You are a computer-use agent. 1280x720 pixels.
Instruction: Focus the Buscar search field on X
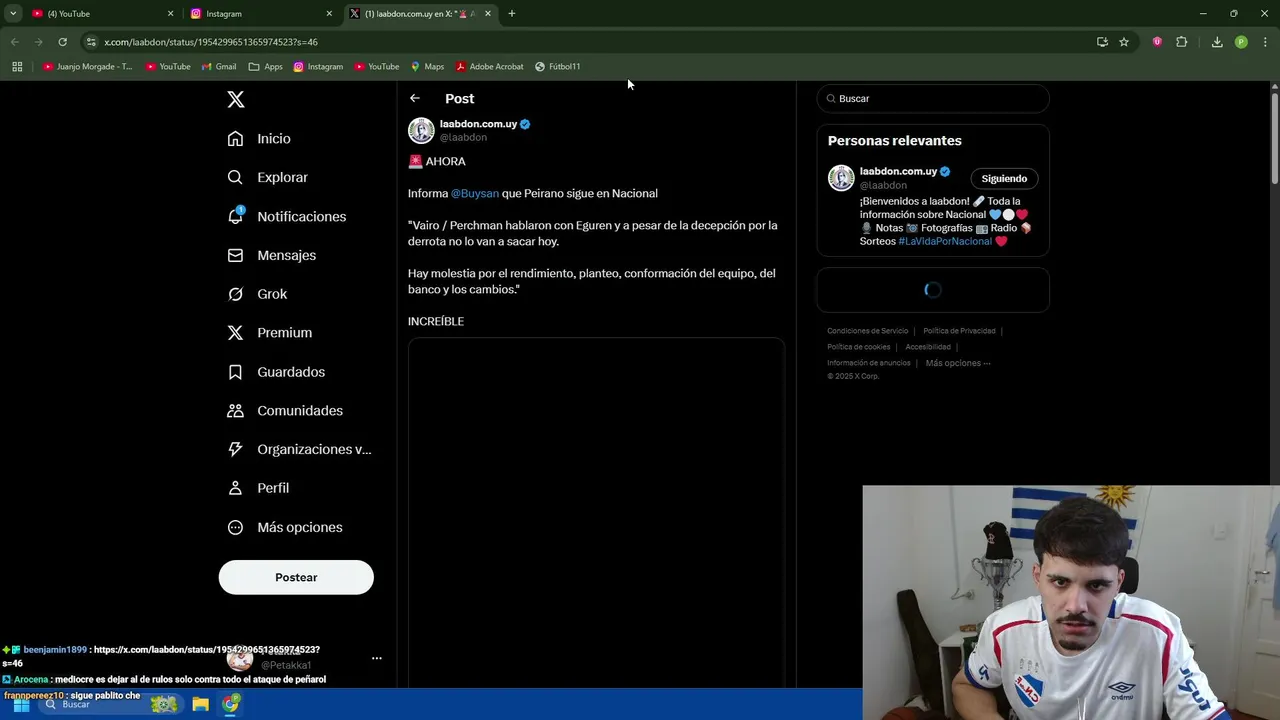933,99
